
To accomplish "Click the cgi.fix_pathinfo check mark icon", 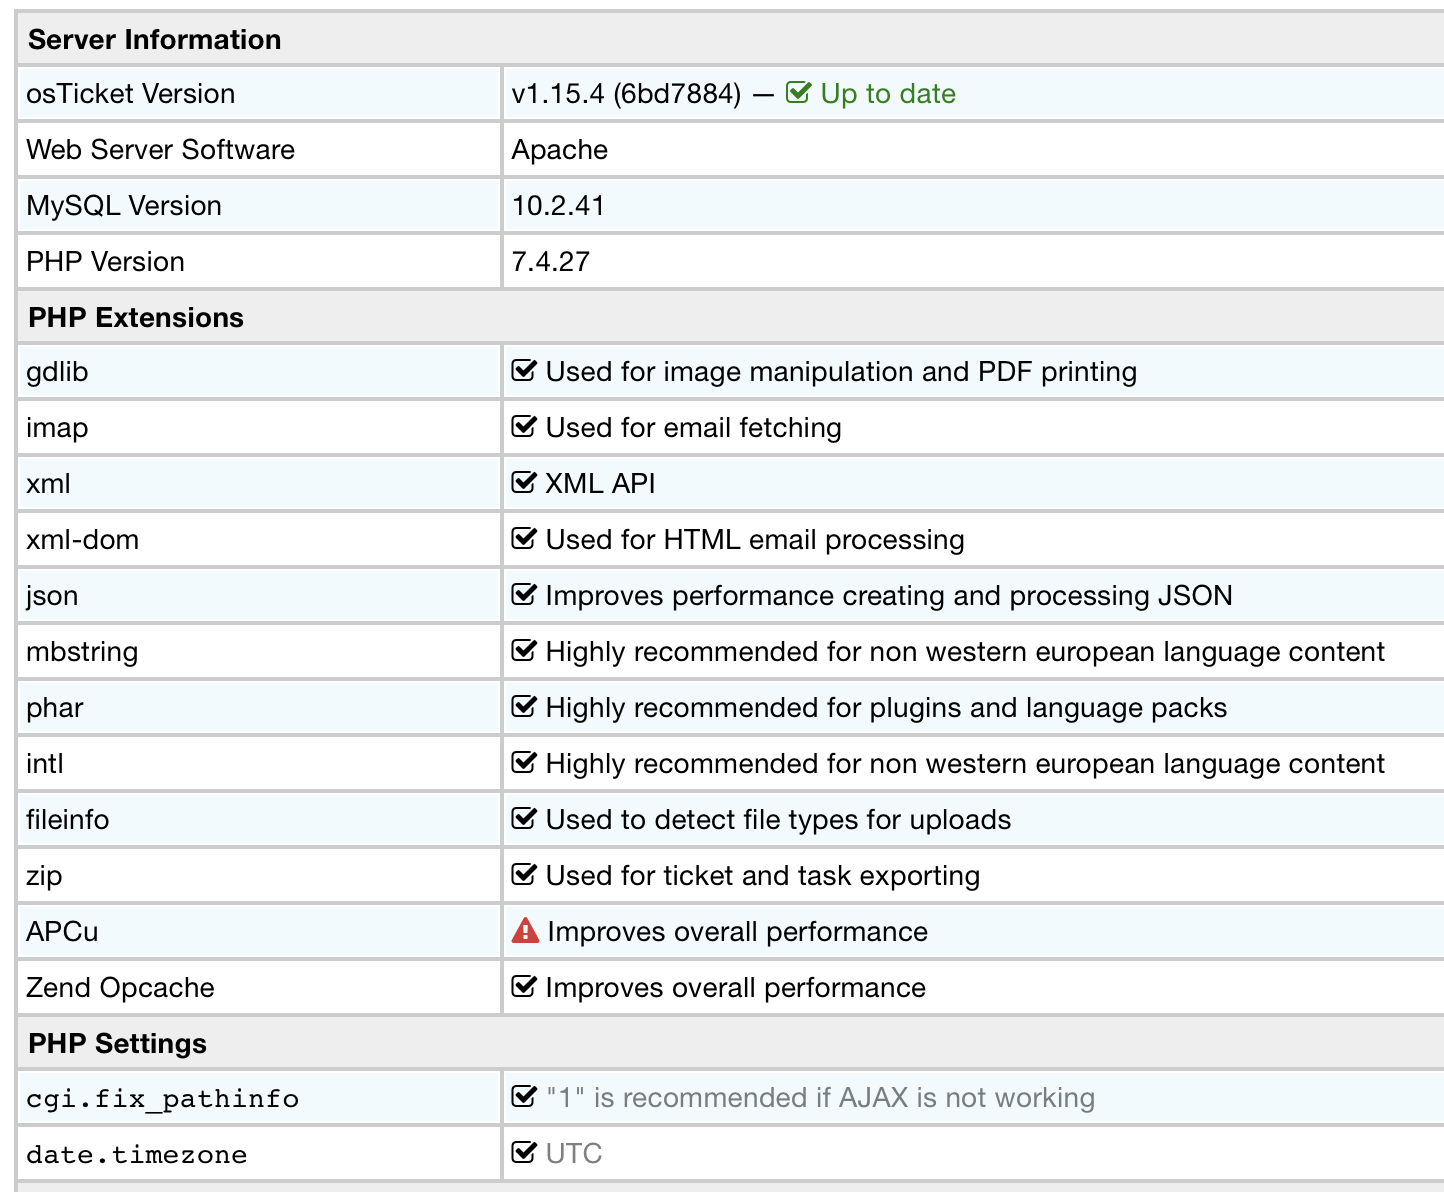I will (x=524, y=1097).
